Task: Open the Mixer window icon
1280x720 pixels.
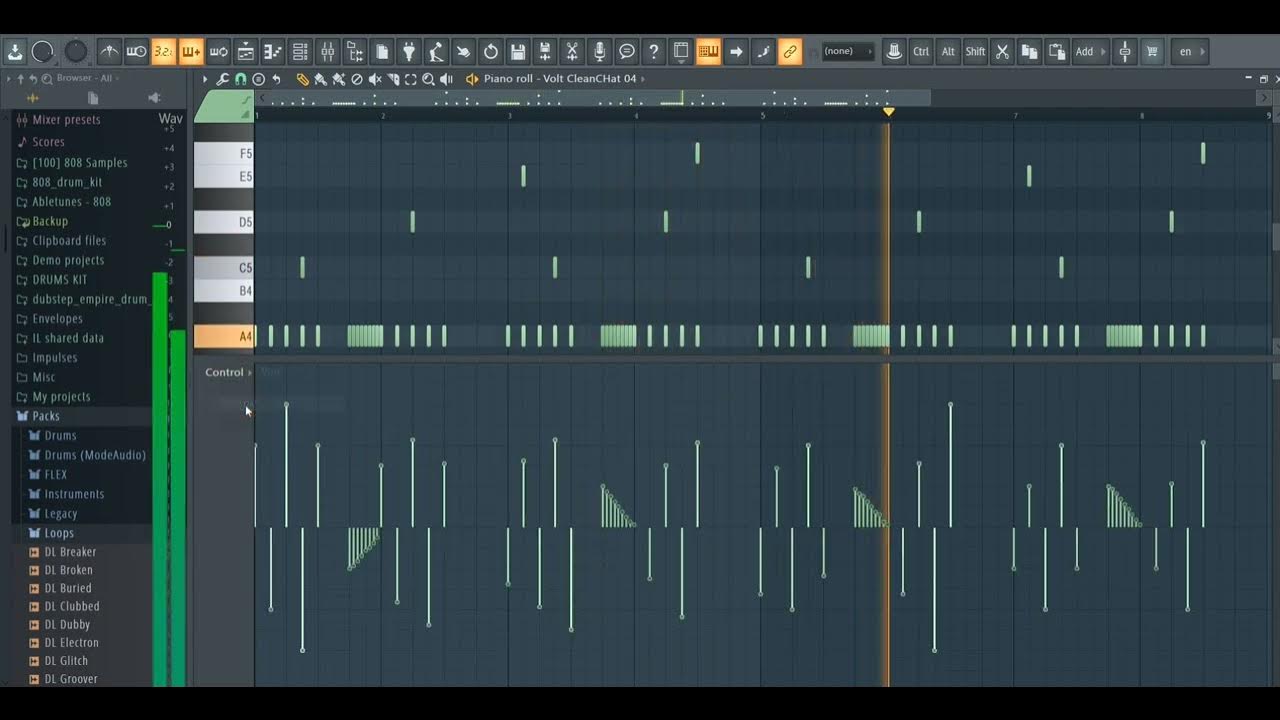Action: click(x=327, y=51)
